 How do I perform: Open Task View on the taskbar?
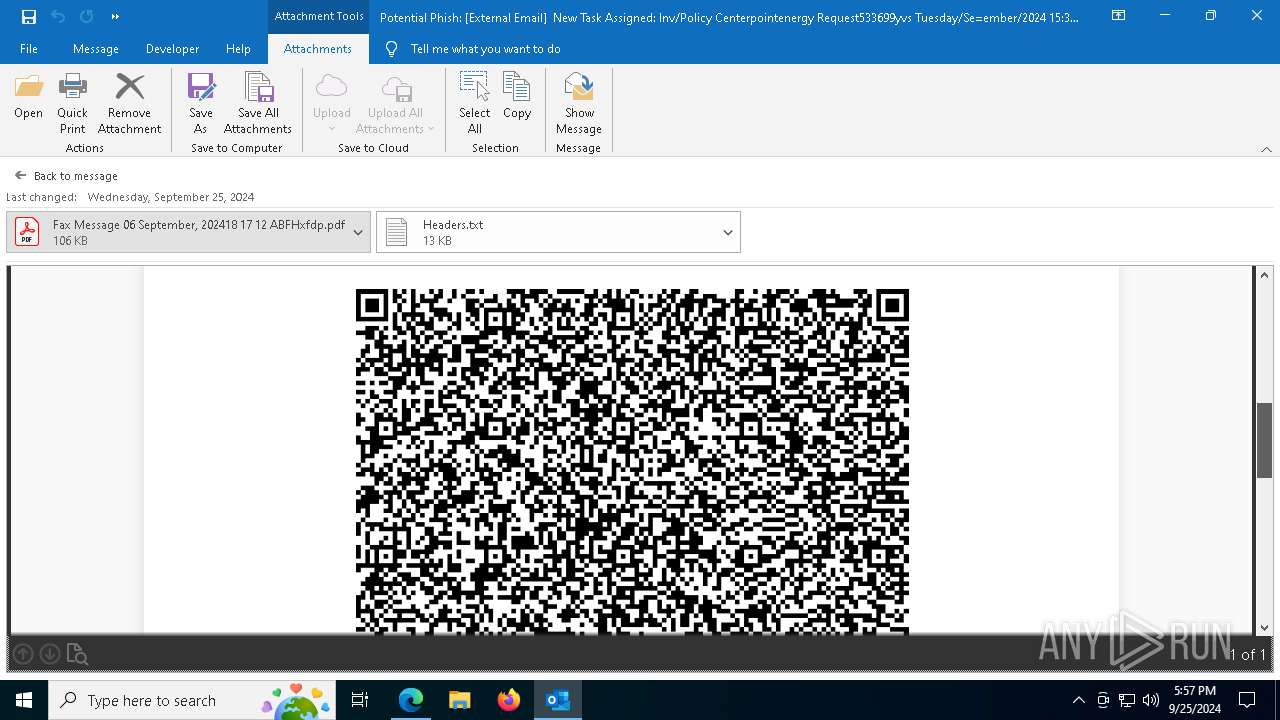coord(360,700)
